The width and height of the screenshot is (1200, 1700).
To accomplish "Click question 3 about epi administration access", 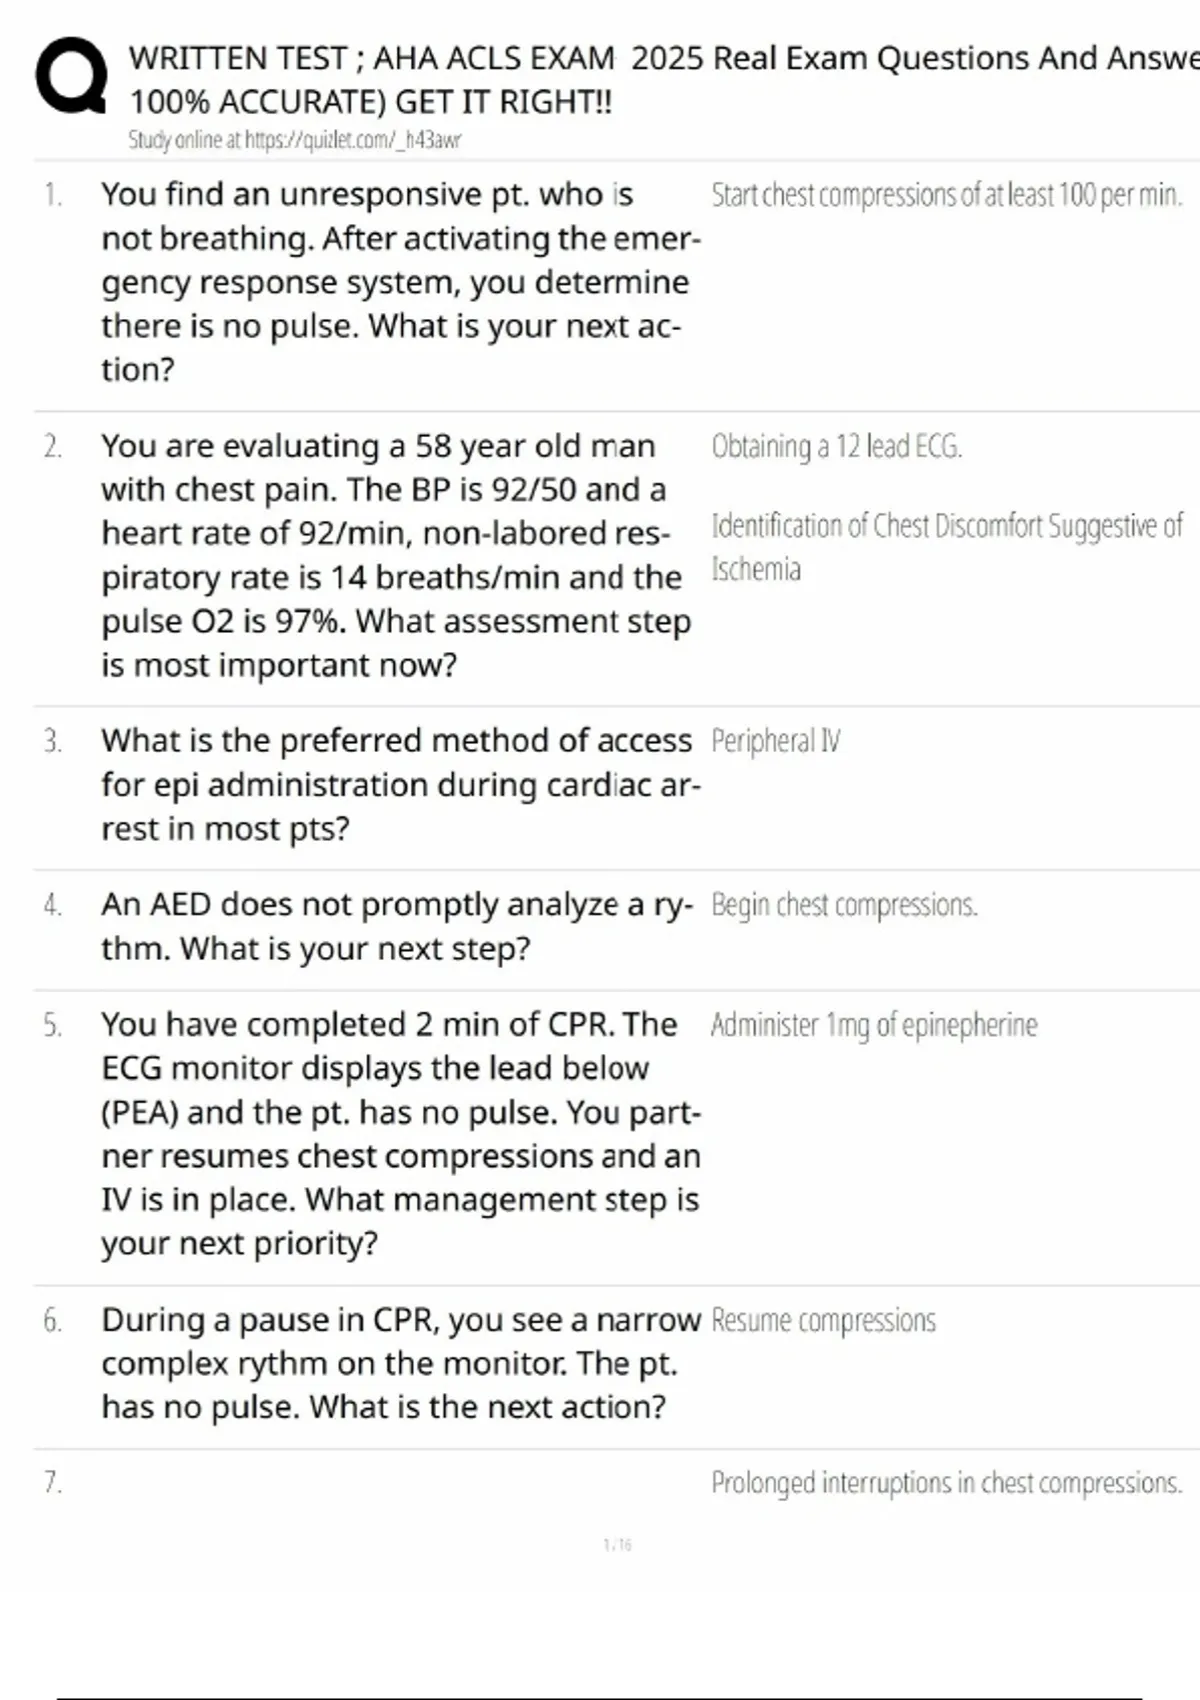I will point(400,785).
